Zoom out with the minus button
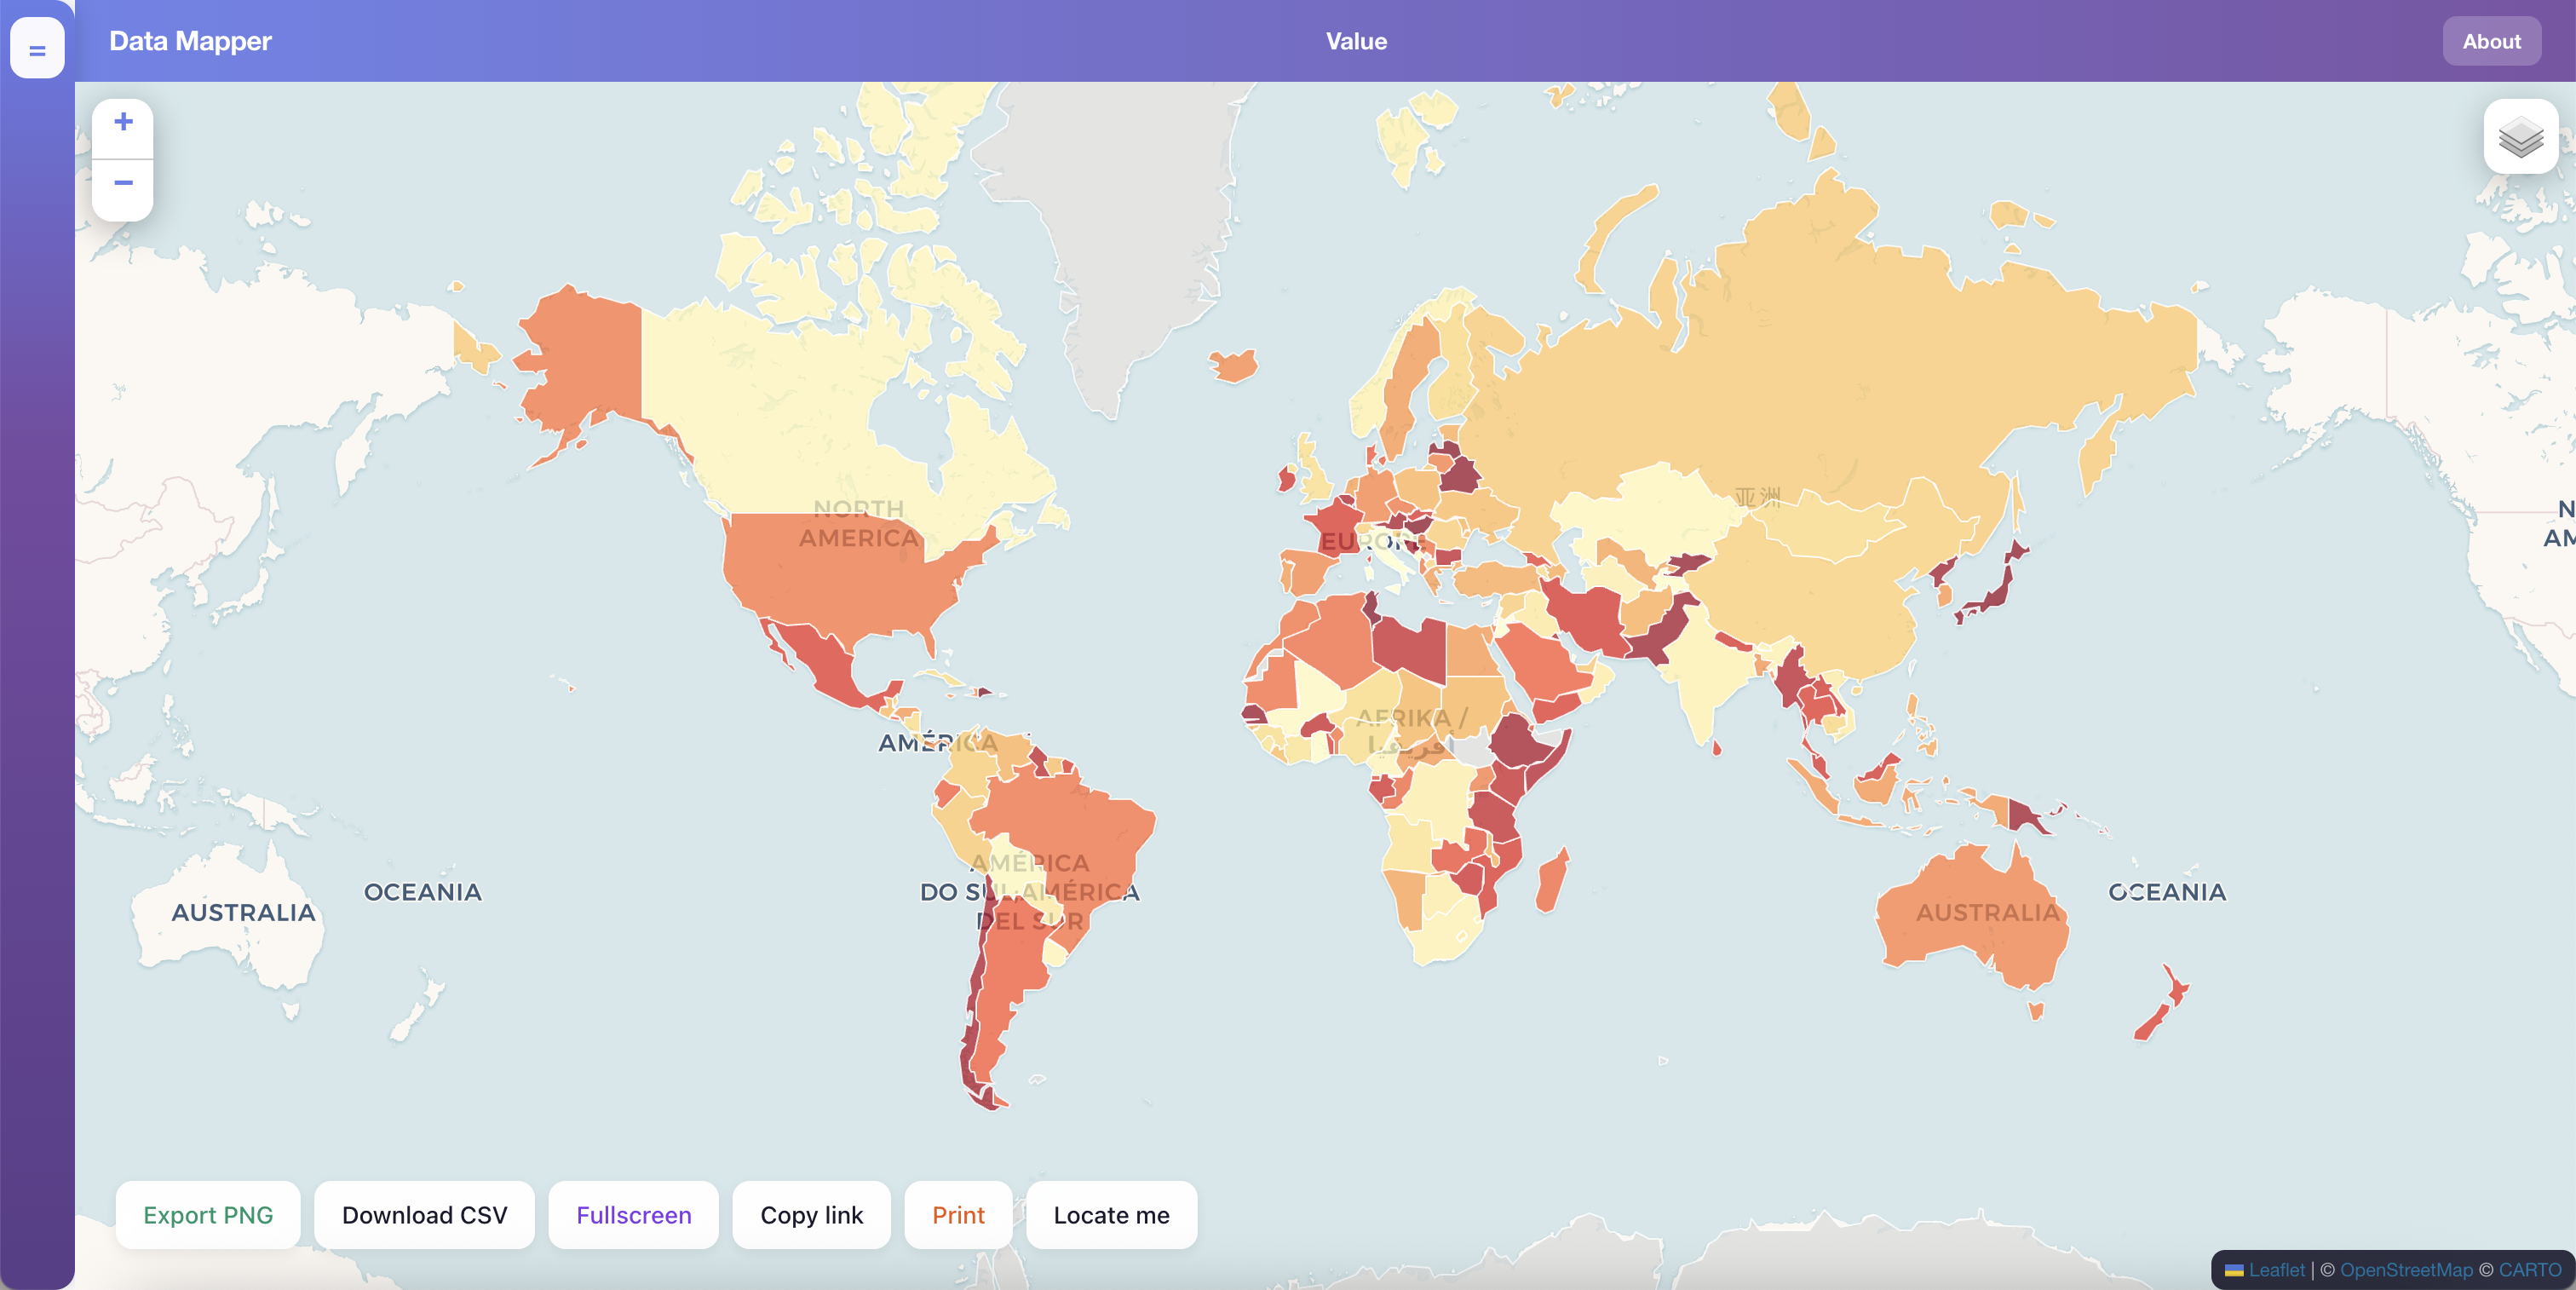This screenshot has width=2576, height=1290. 123,184
